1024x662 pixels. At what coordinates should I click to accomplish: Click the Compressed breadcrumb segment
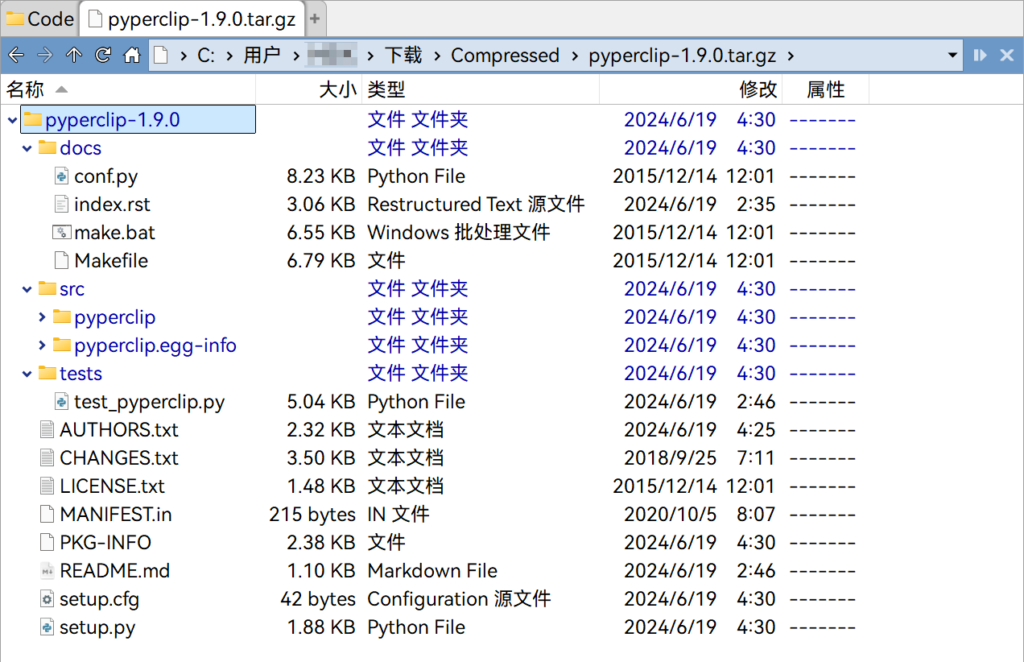505,55
